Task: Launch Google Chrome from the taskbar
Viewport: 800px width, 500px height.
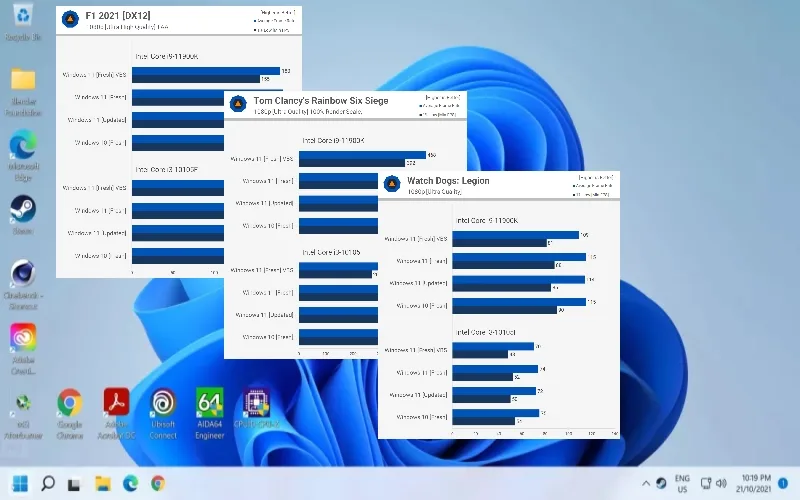Action: [158, 483]
